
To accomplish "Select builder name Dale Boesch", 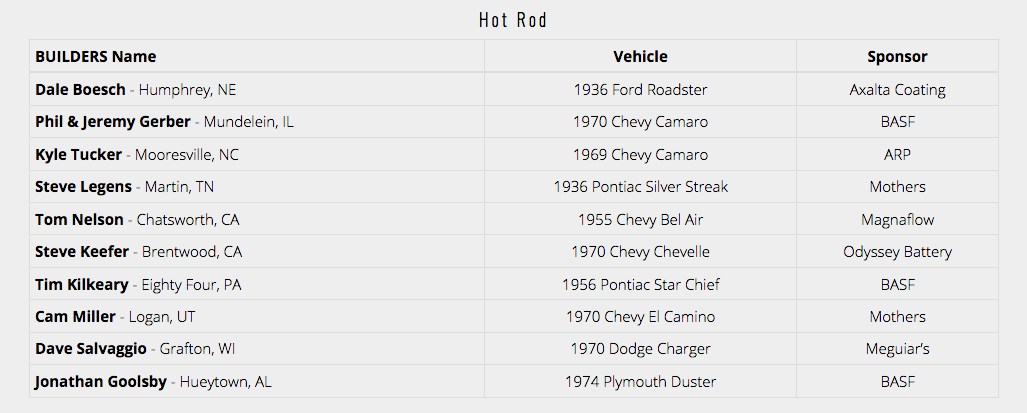I will 81,90.
